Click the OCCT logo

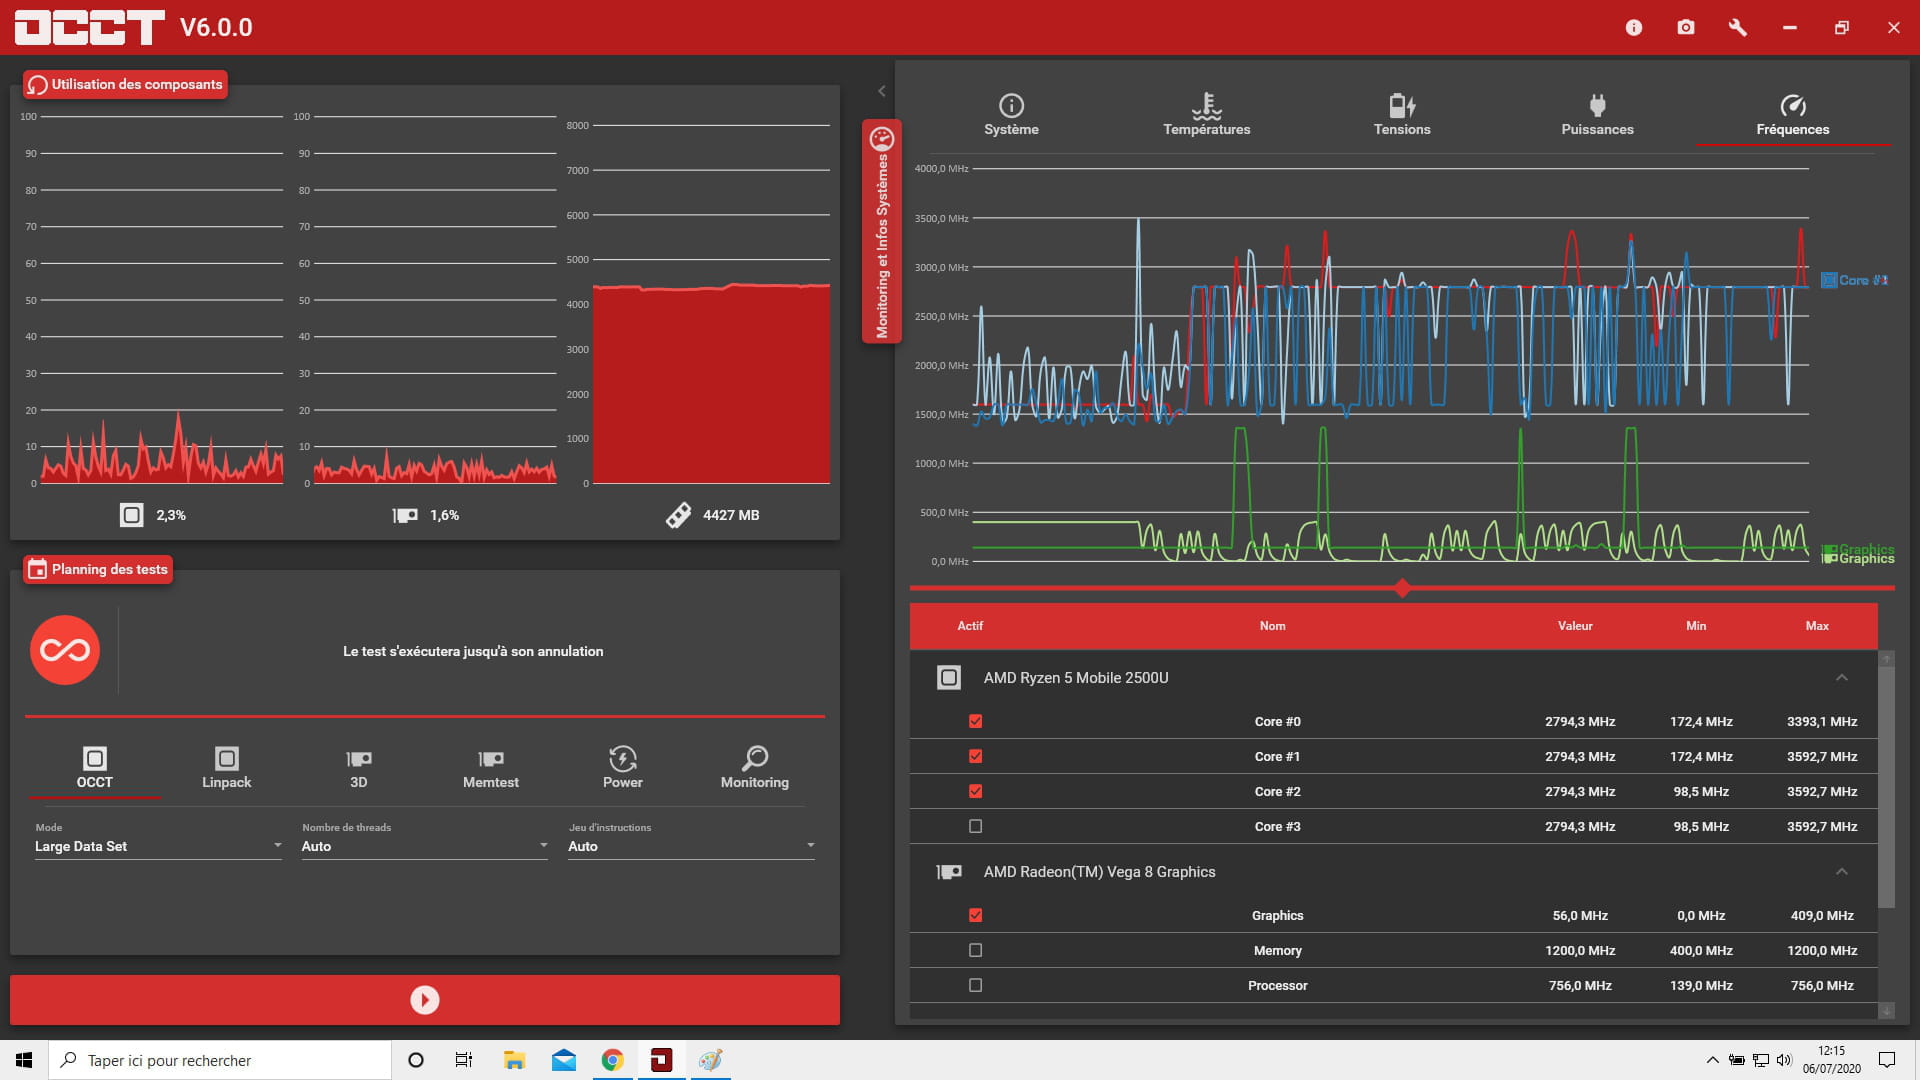[x=90, y=27]
